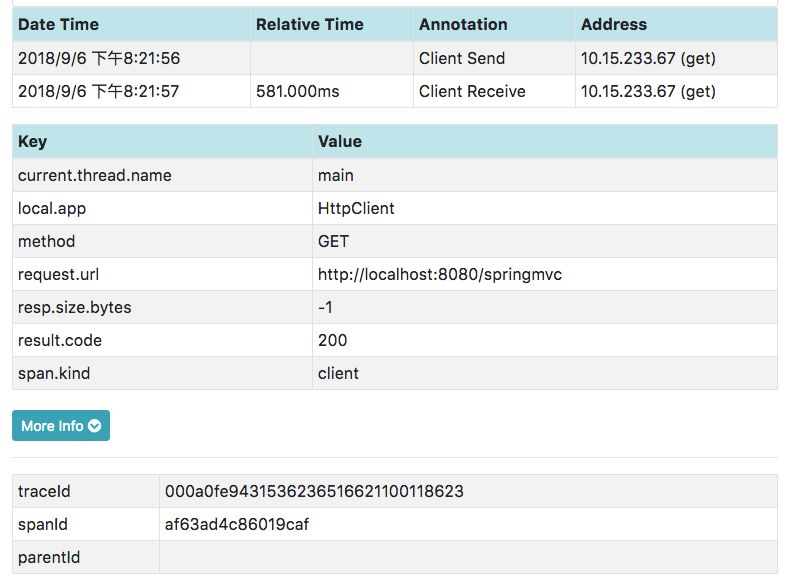The width and height of the screenshot is (790, 585).
Task: Select the 581.000ms relative time value
Action: coord(297,91)
